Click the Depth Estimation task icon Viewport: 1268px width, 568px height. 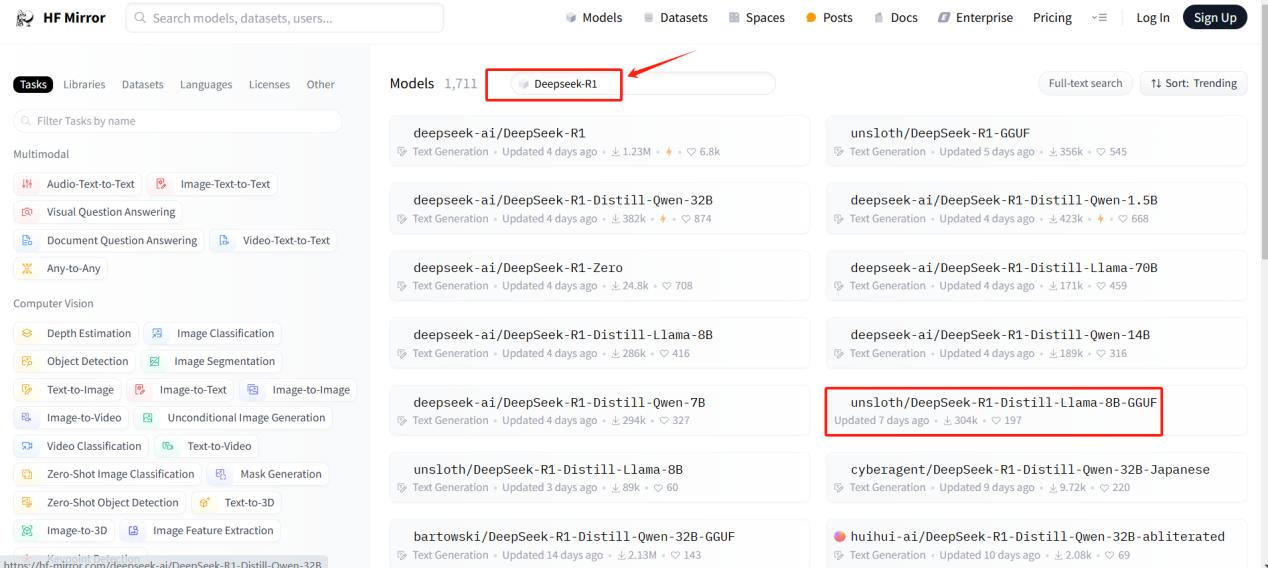tap(27, 333)
